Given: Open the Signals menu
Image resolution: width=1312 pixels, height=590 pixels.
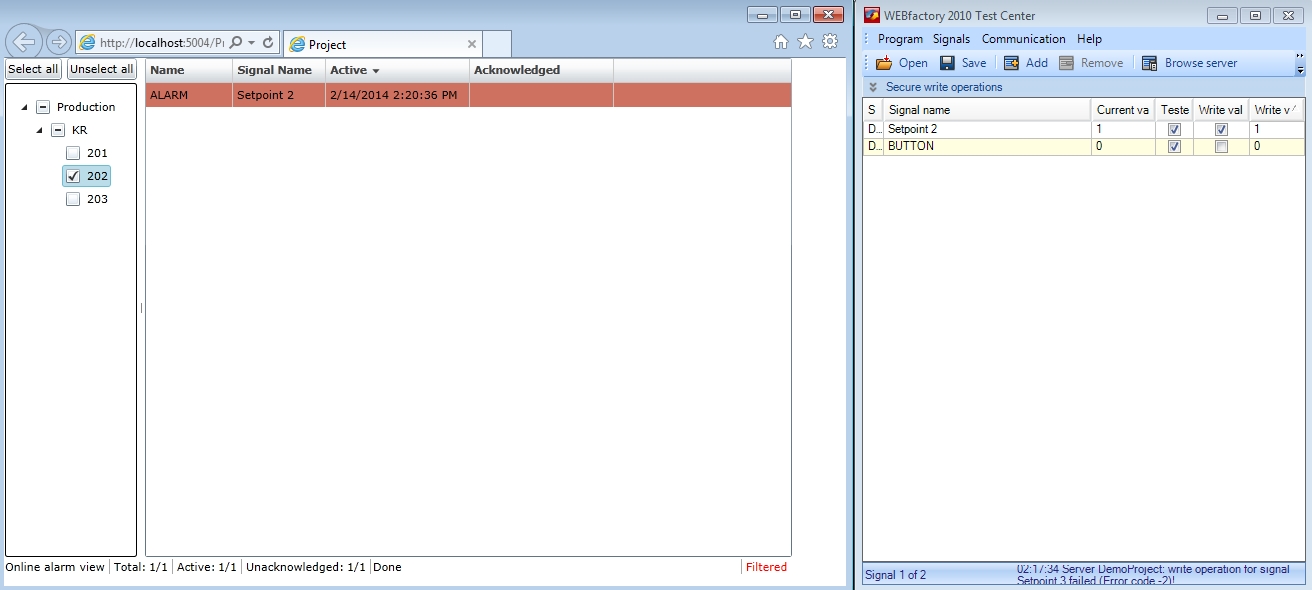Looking at the screenshot, I should 951,39.
